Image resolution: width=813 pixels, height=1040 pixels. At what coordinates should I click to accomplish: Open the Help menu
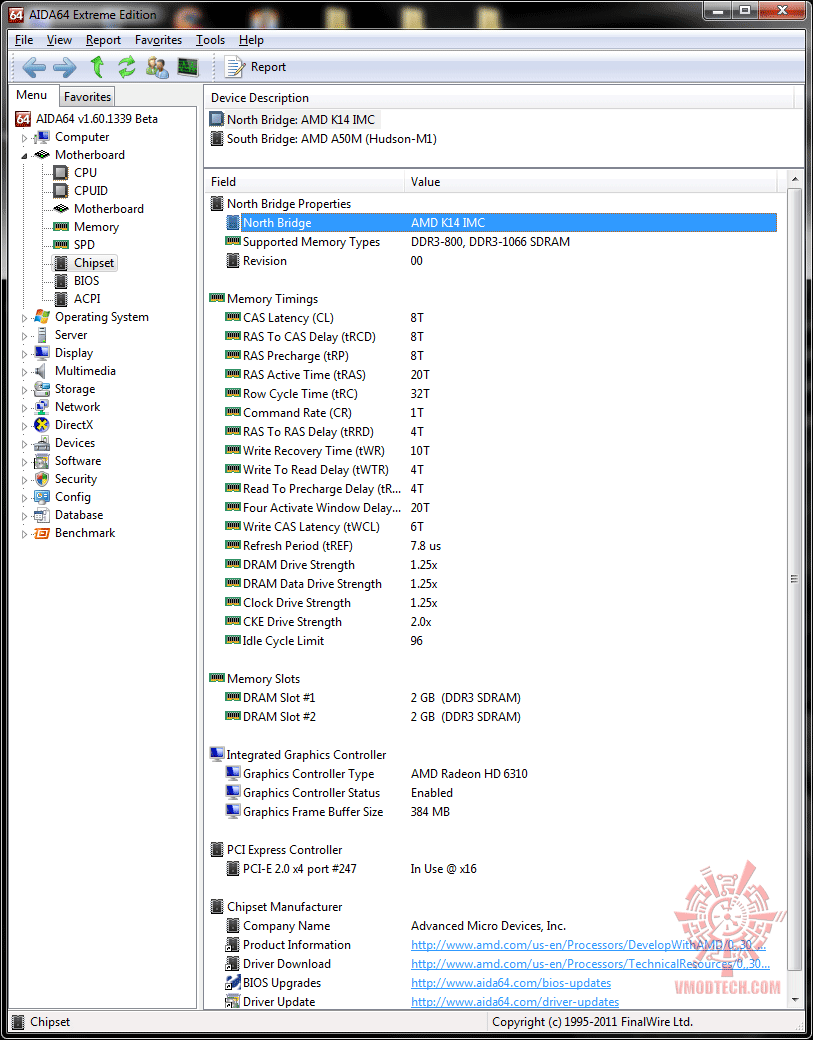tap(251, 40)
